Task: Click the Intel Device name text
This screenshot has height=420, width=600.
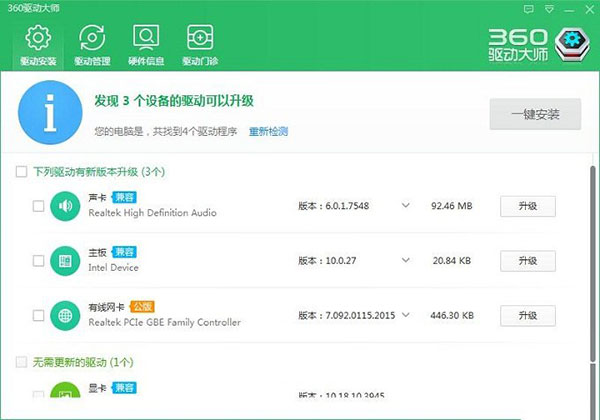Action: [x=113, y=267]
